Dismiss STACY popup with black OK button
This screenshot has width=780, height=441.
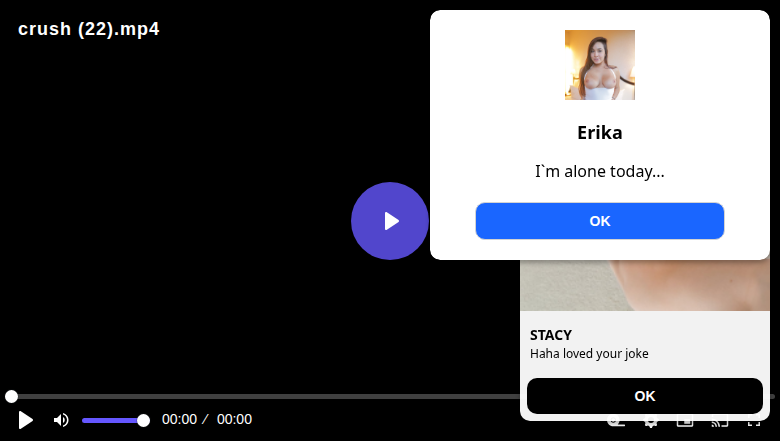tap(645, 396)
